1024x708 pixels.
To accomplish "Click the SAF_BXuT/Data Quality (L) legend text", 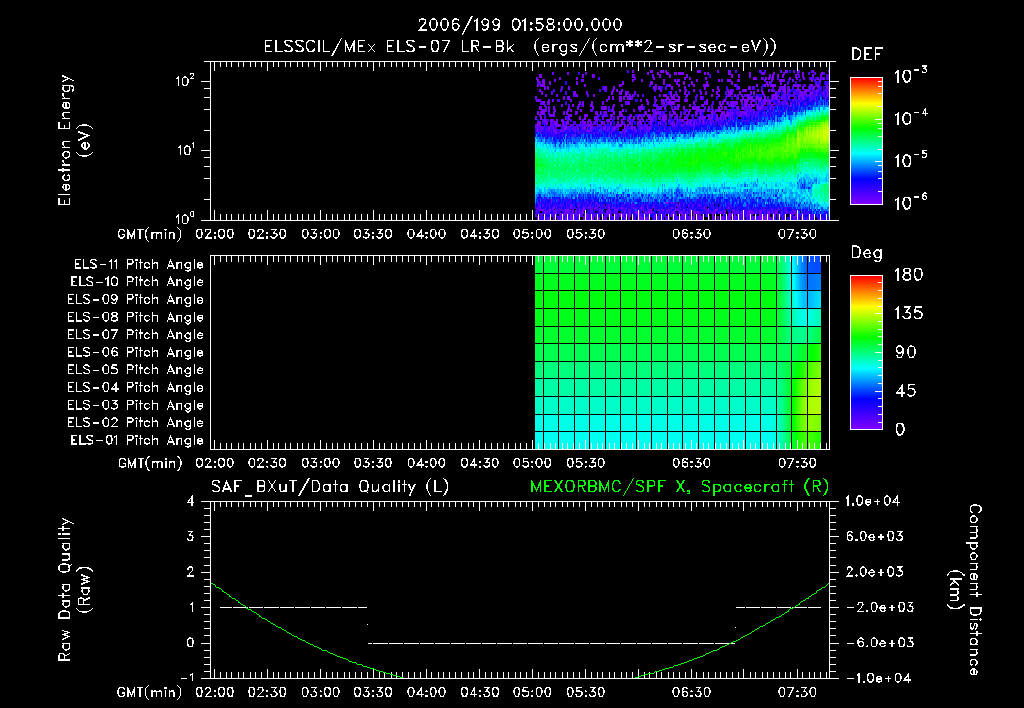I will pyautogui.click(x=330, y=487).
